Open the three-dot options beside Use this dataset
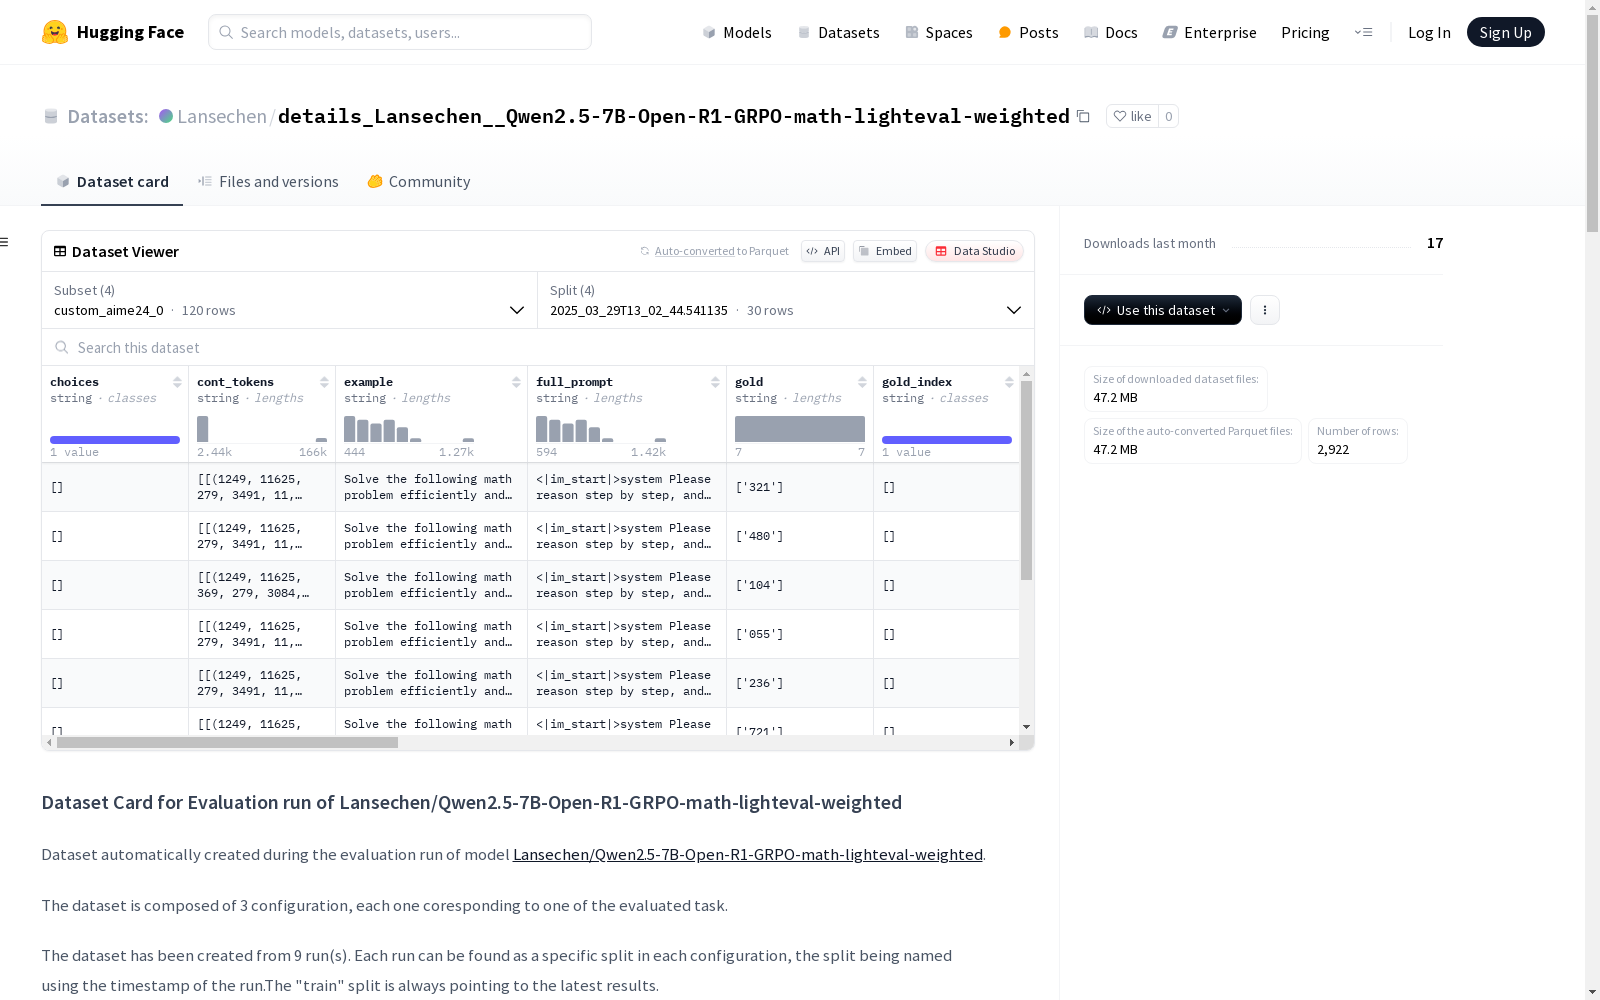The width and height of the screenshot is (1600, 1000). click(1265, 310)
